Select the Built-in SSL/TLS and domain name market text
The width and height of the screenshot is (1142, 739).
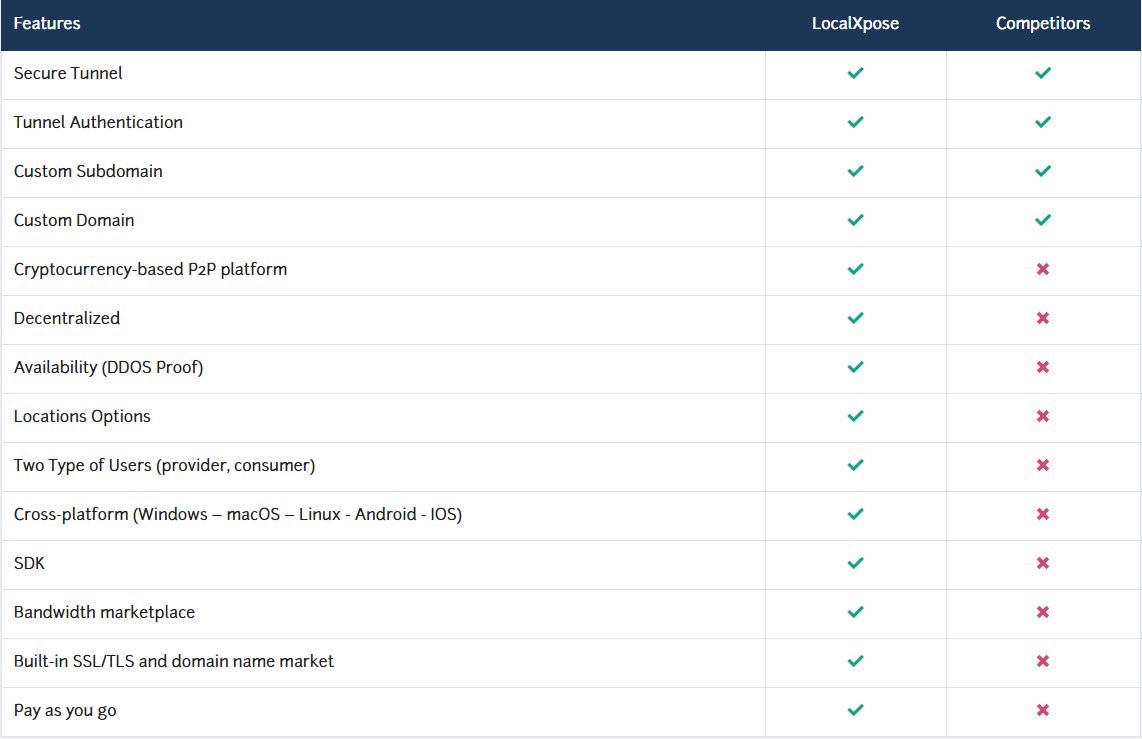click(x=174, y=661)
